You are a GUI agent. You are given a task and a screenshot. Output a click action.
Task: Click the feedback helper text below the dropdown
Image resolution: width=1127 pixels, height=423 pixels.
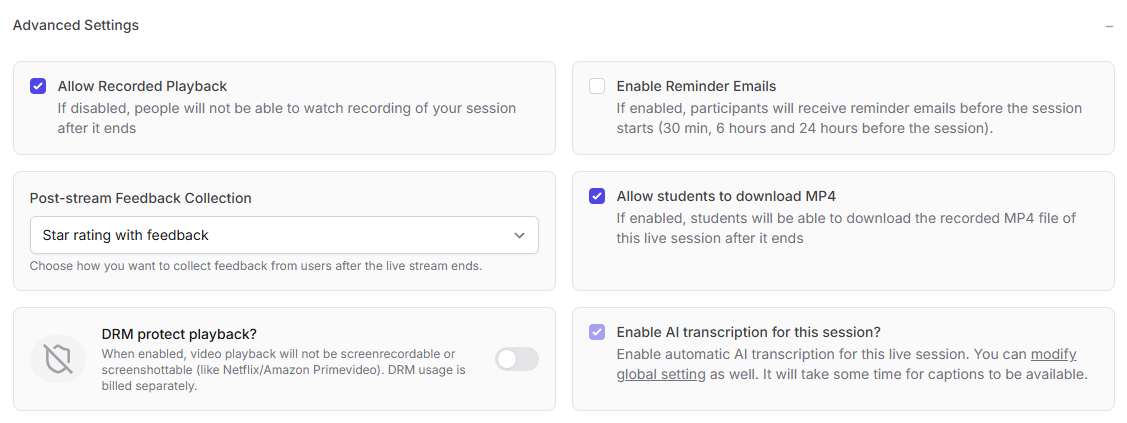(256, 266)
